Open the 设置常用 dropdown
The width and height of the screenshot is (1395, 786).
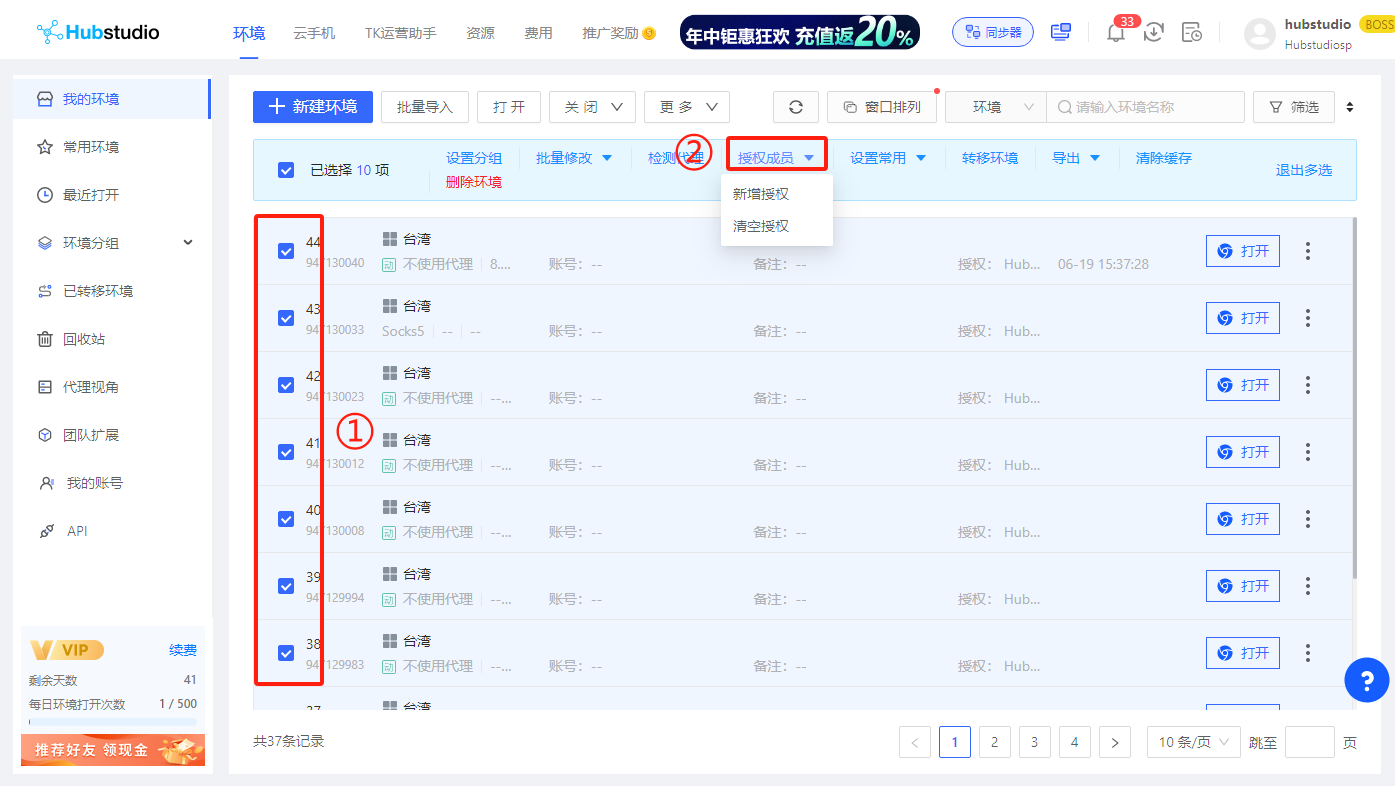point(888,158)
